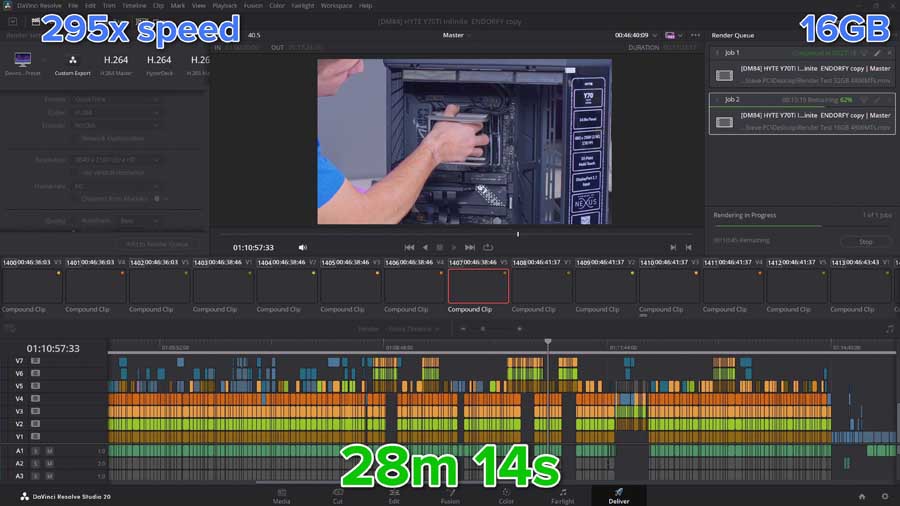Image resolution: width=900 pixels, height=506 pixels.
Task: Mute audio track A1
Action: click(49, 451)
